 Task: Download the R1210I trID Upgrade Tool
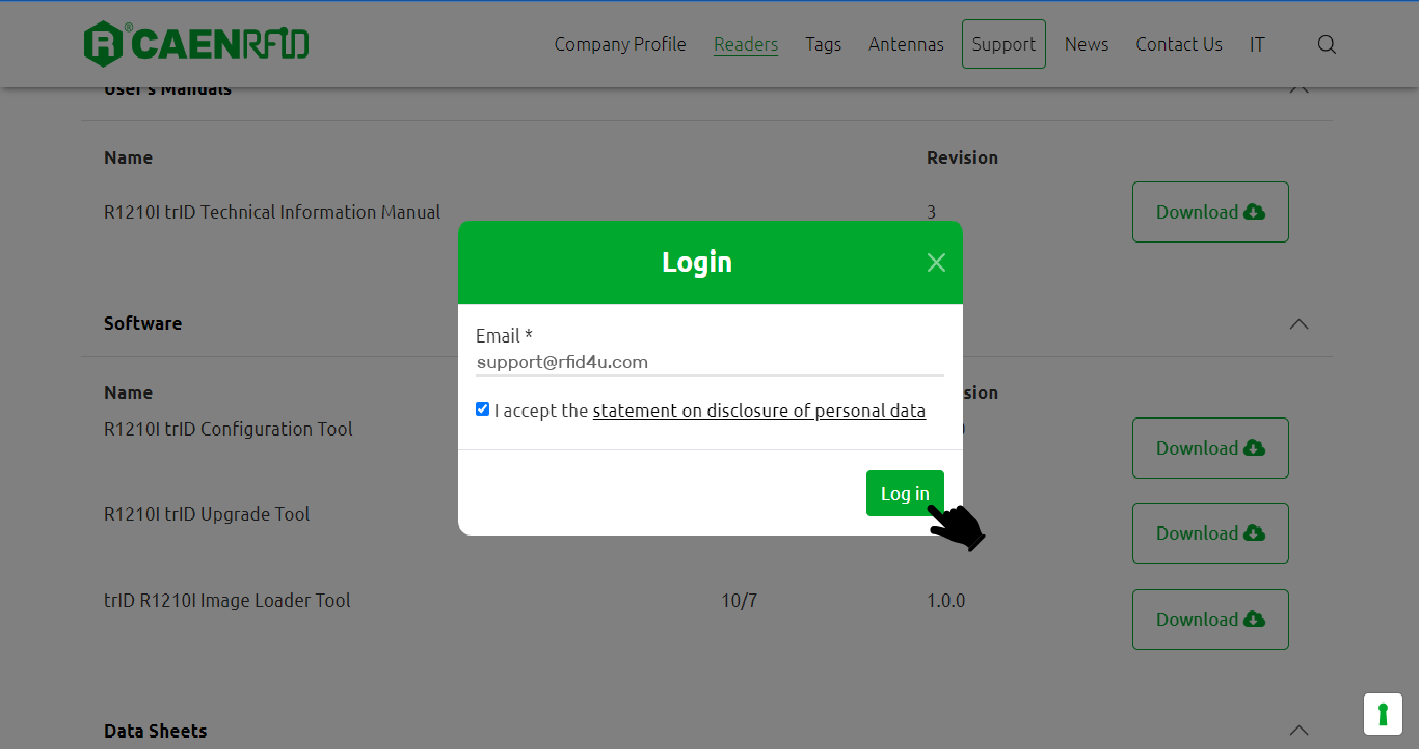[x=1209, y=534]
